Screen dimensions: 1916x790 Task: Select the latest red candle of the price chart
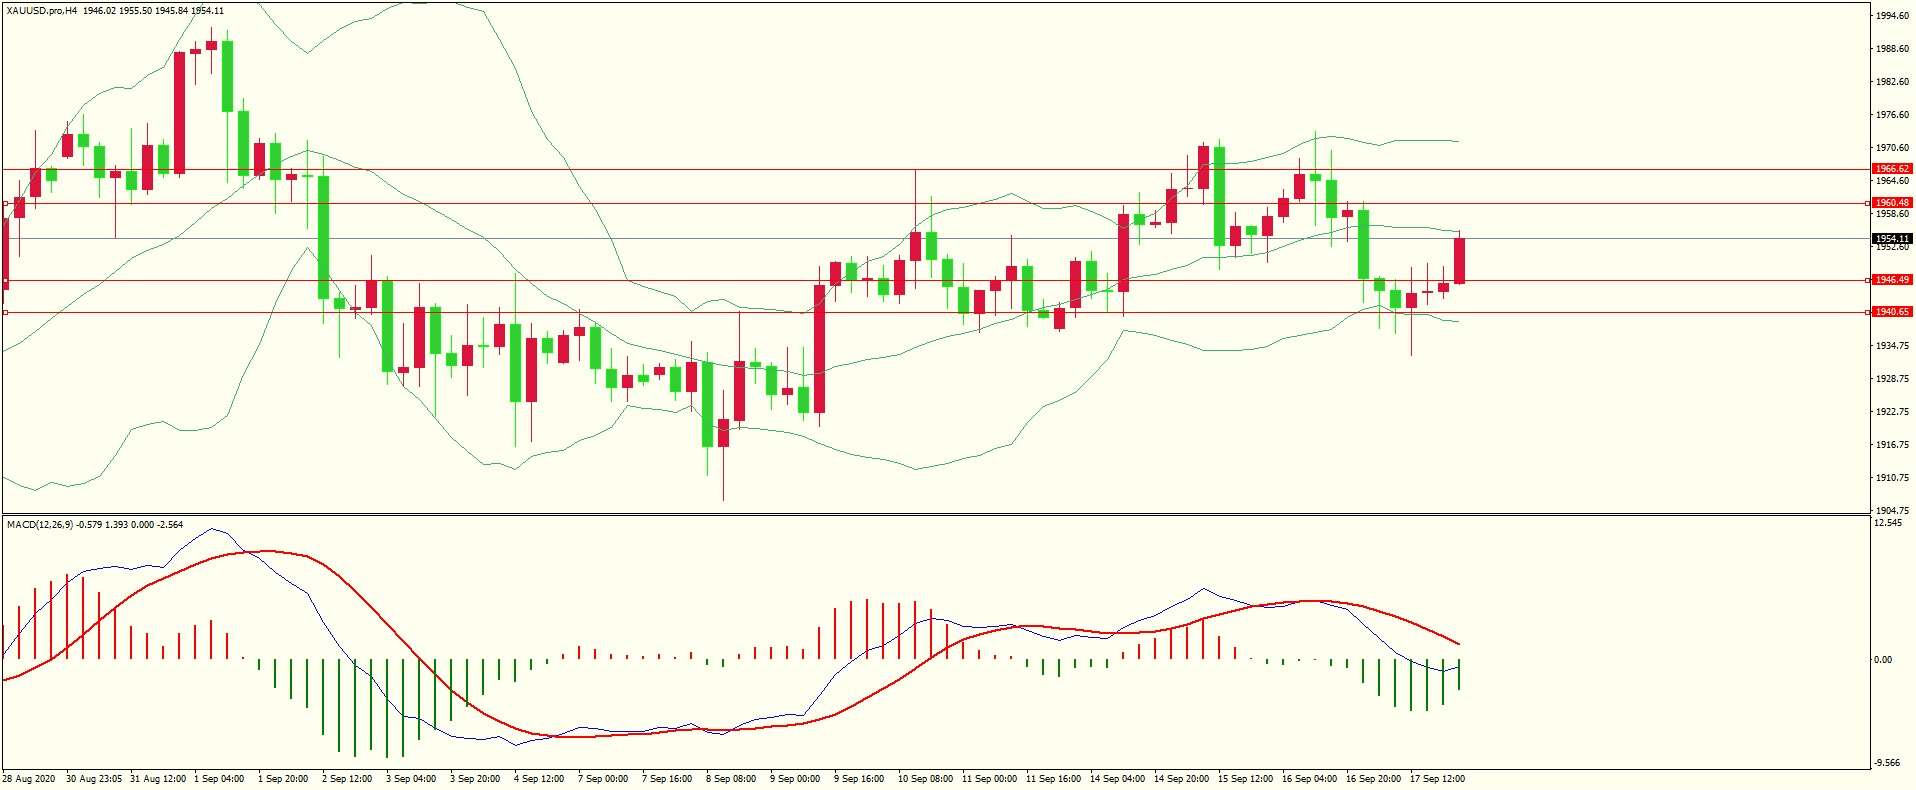[x=1460, y=261]
